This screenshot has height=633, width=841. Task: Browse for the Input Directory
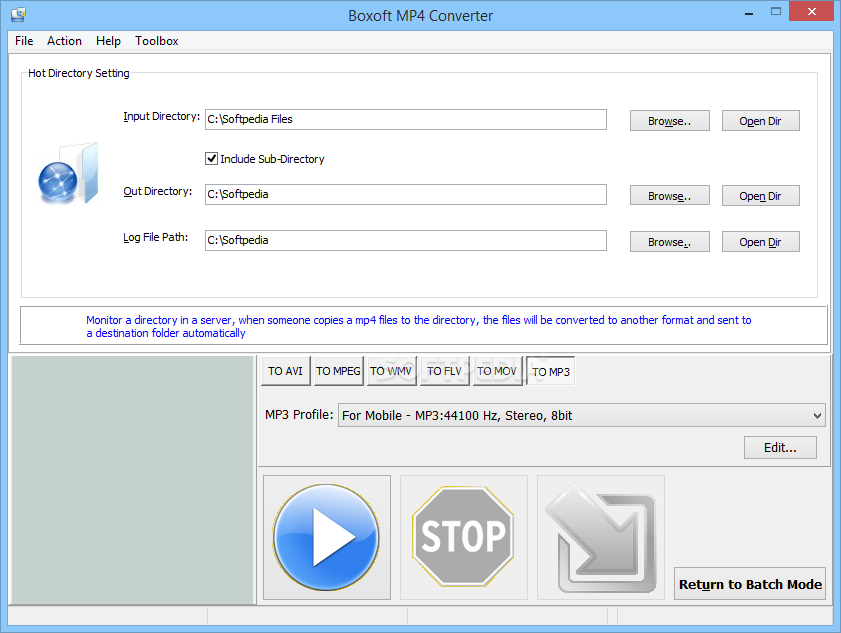[669, 121]
